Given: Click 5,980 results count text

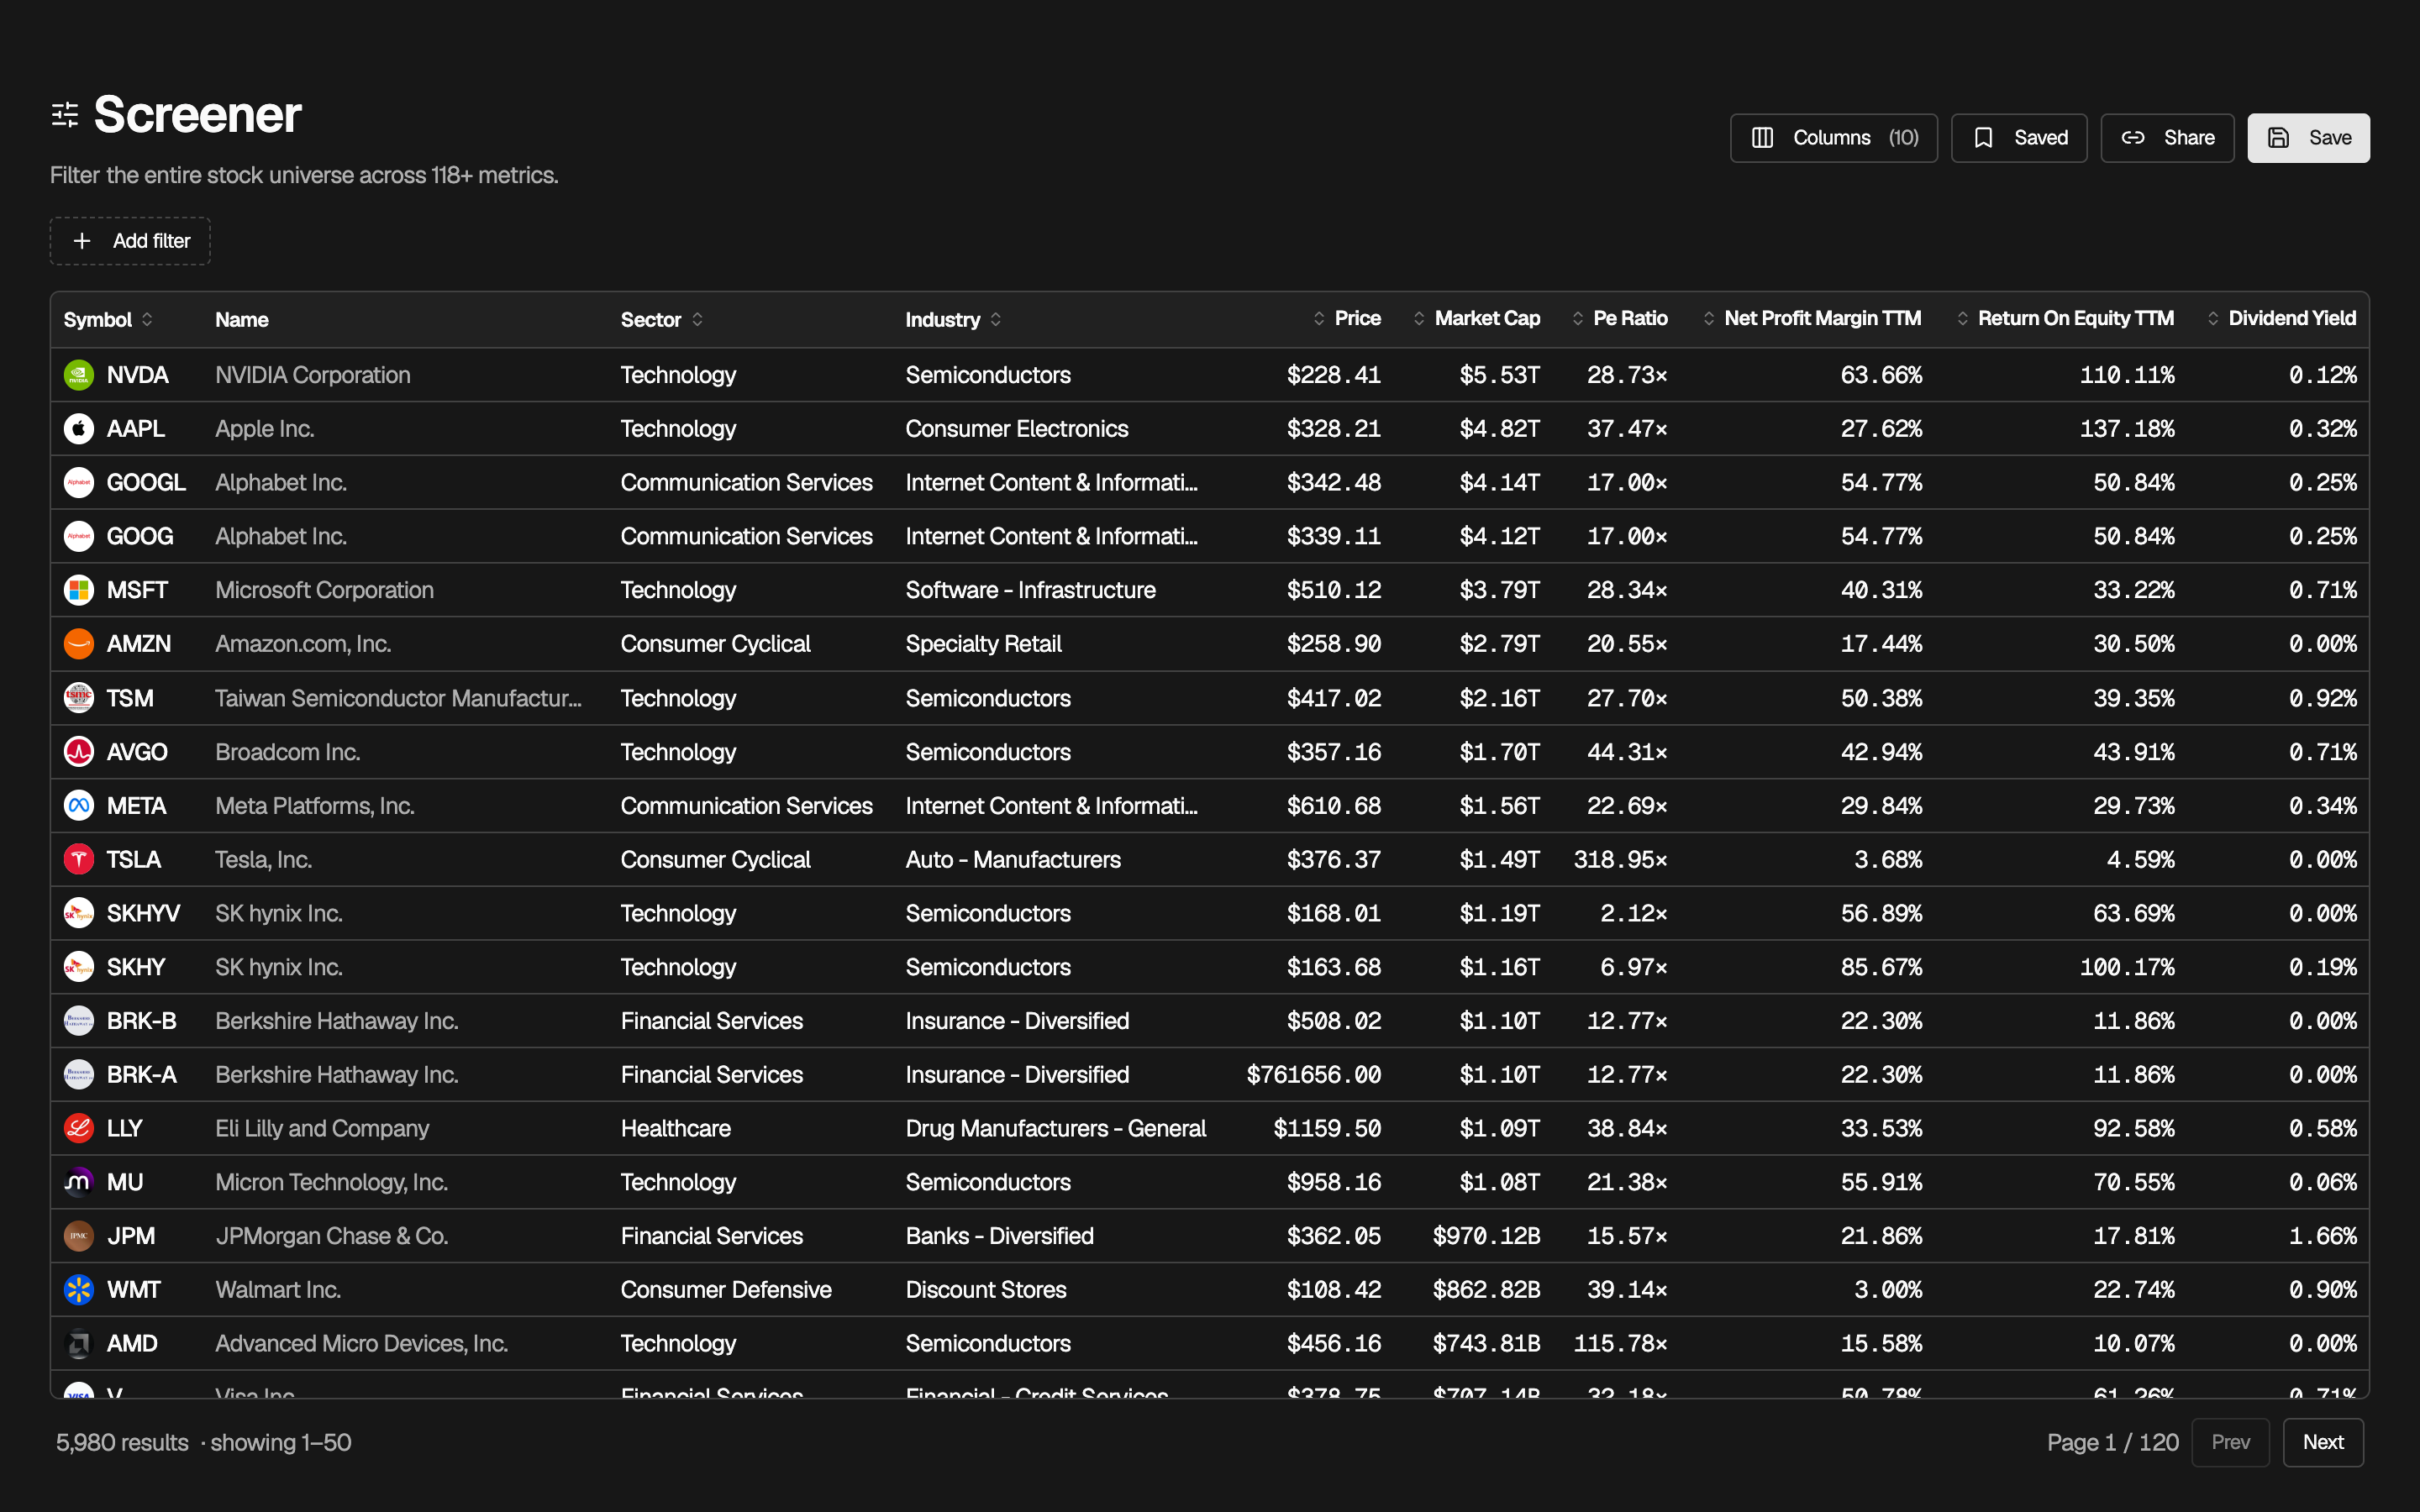Looking at the screenshot, I should click(122, 1443).
